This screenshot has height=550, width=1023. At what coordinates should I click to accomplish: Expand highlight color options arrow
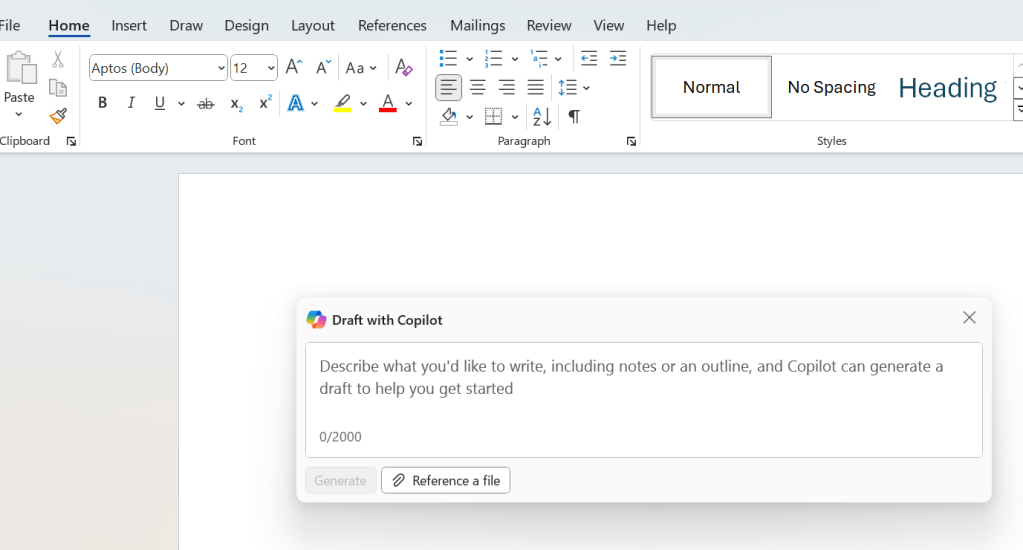pyautogui.click(x=363, y=104)
